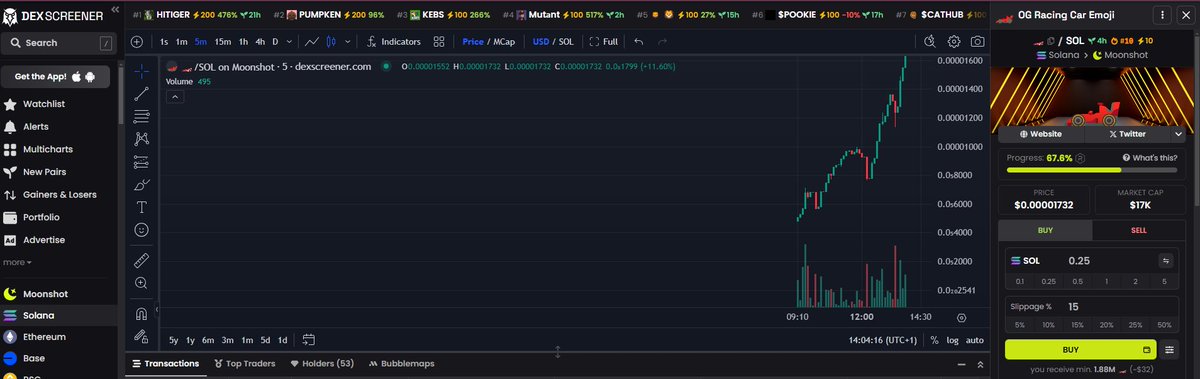The width and height of the screenshot is (1200, 379).
Task: Set chart range to 5y
Action: 174,340
